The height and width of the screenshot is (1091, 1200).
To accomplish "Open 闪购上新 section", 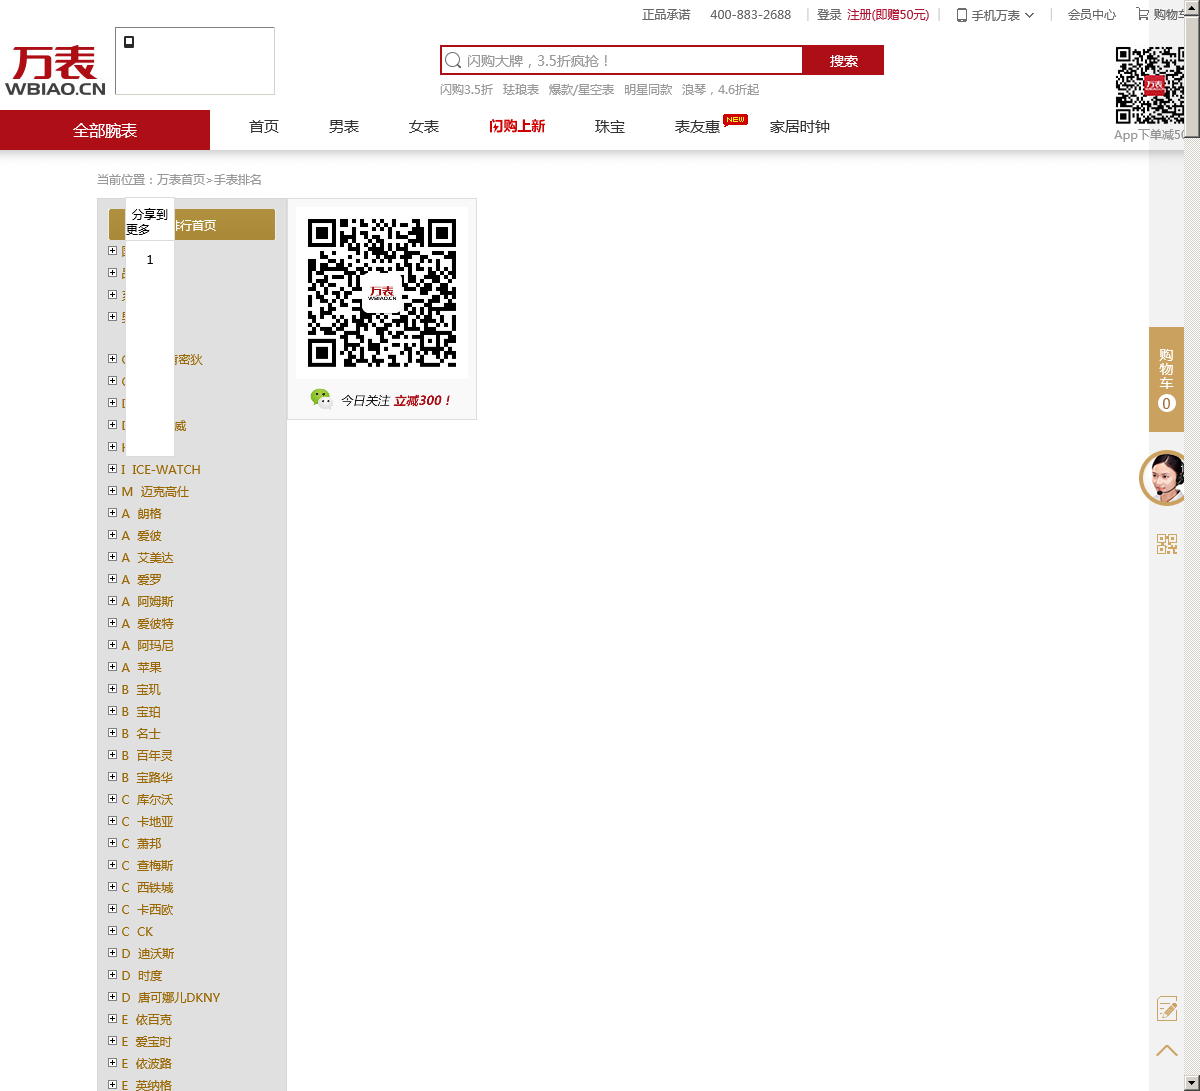I will [x=517, y=126].
